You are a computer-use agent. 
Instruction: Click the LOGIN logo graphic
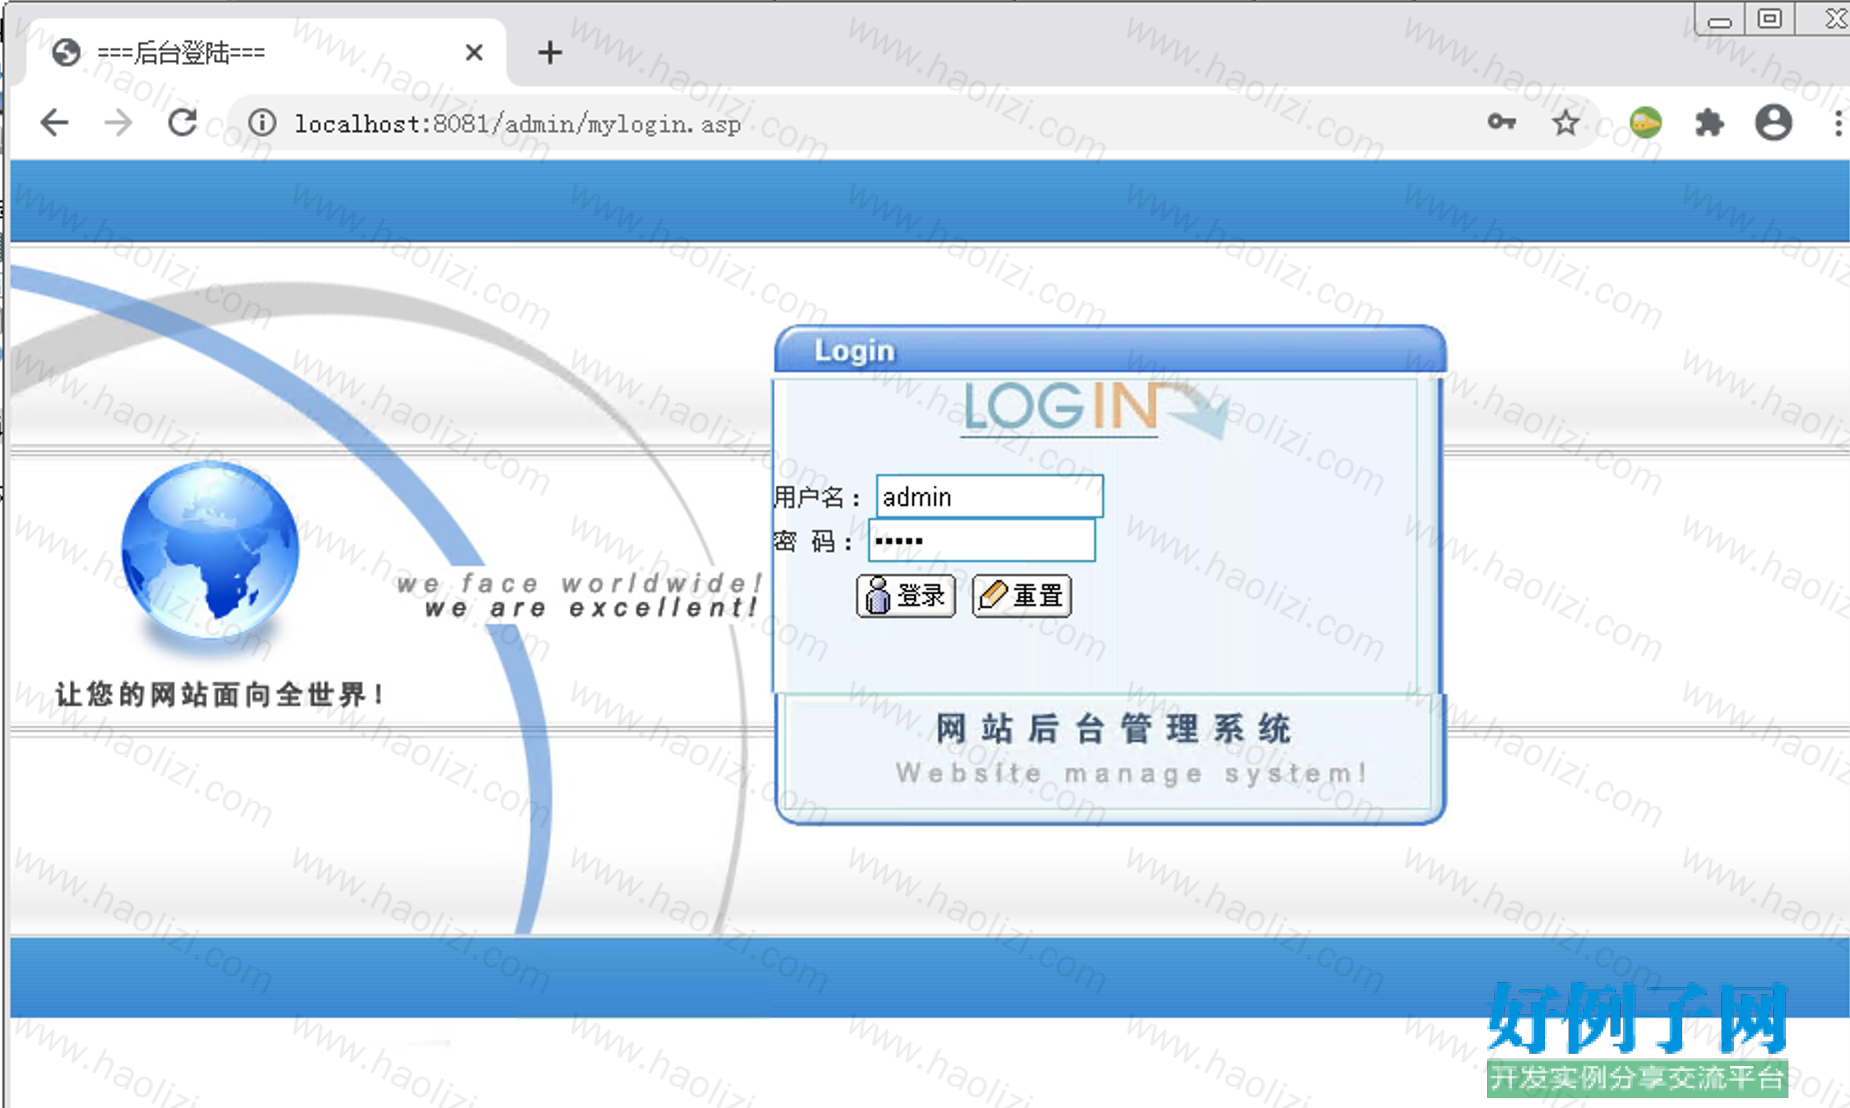(x=1095, y=408)
